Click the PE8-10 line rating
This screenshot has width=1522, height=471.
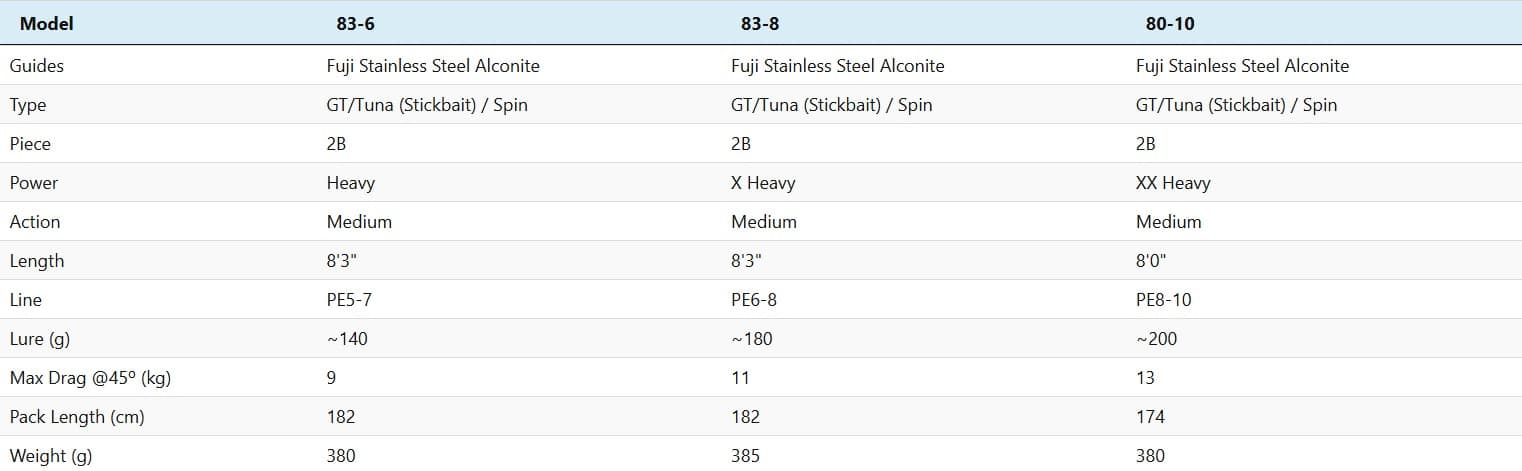(1164, 300)
